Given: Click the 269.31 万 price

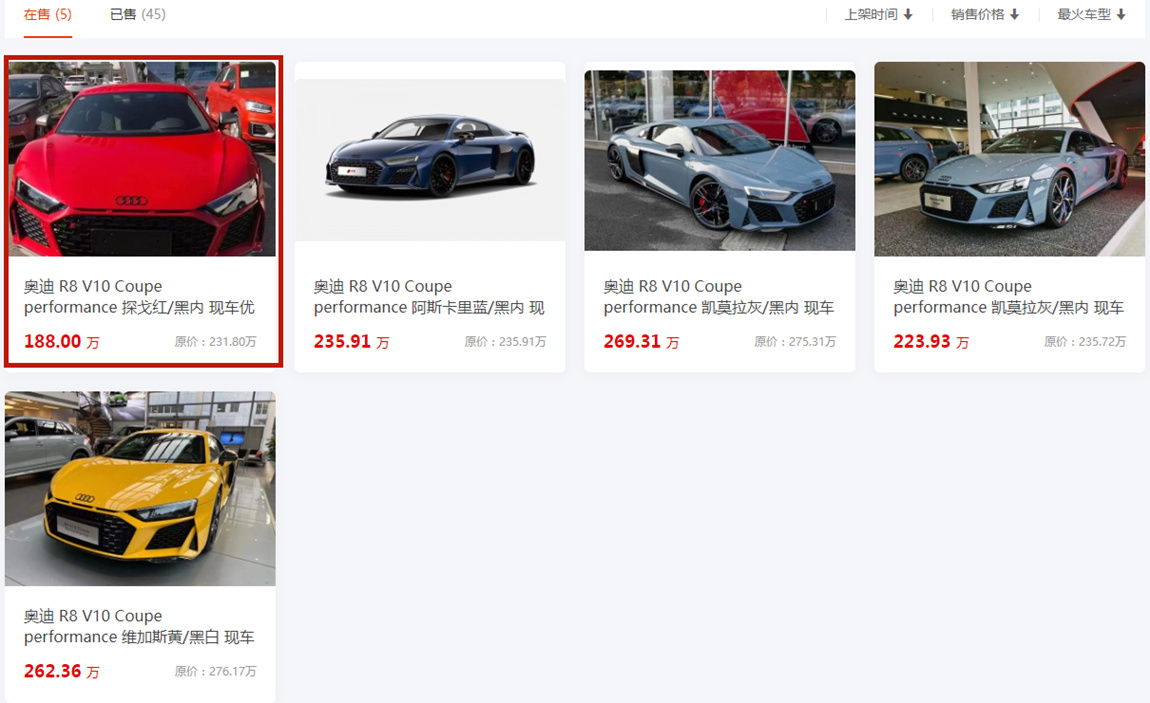Looking at the screenshot, I should pos(641,342).
